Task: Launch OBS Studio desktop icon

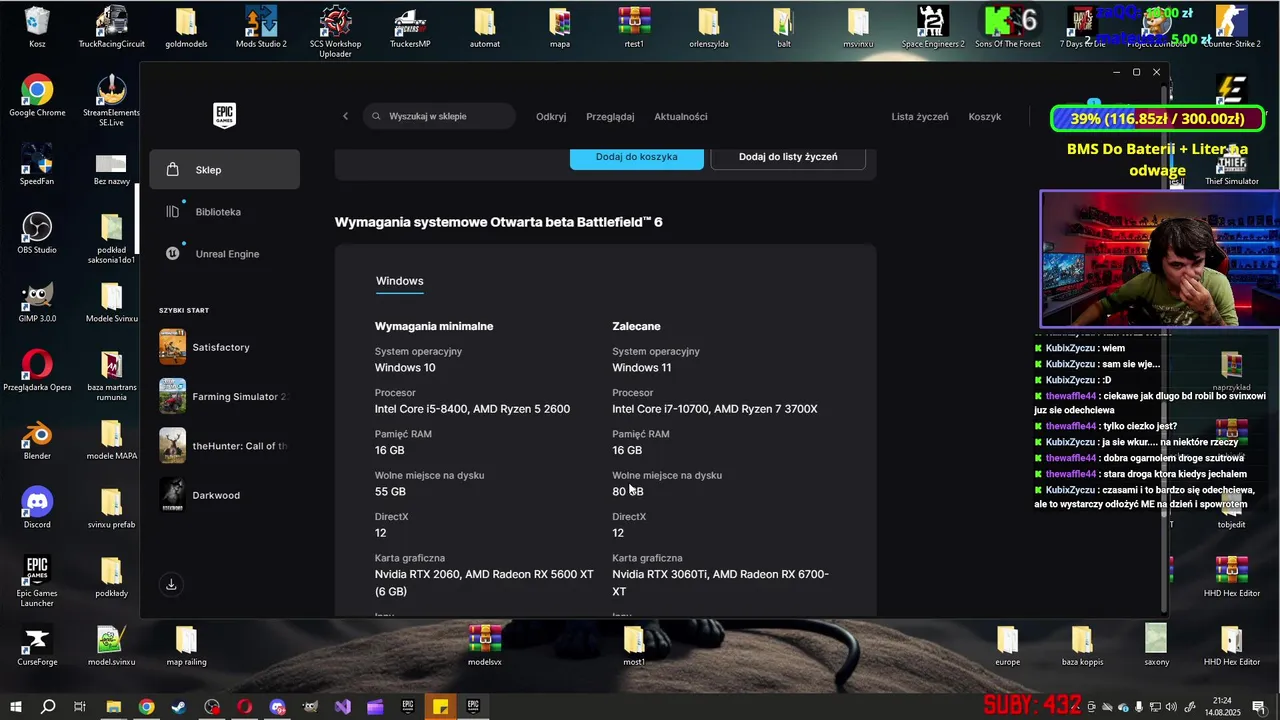Action: click(x=37, y=233)
